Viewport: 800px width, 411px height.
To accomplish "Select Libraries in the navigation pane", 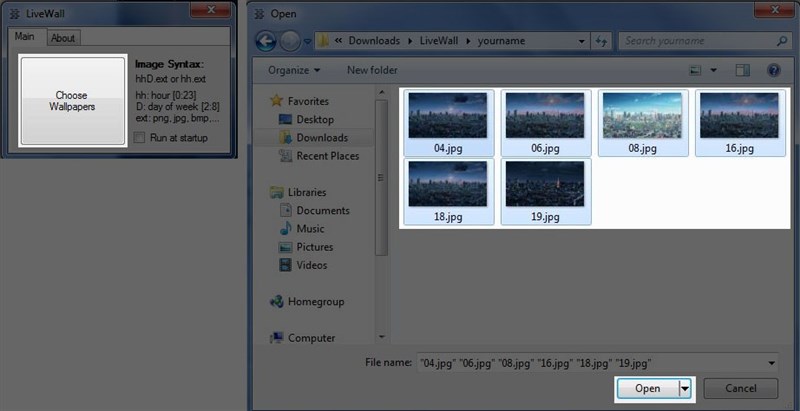I will point(307,192).
